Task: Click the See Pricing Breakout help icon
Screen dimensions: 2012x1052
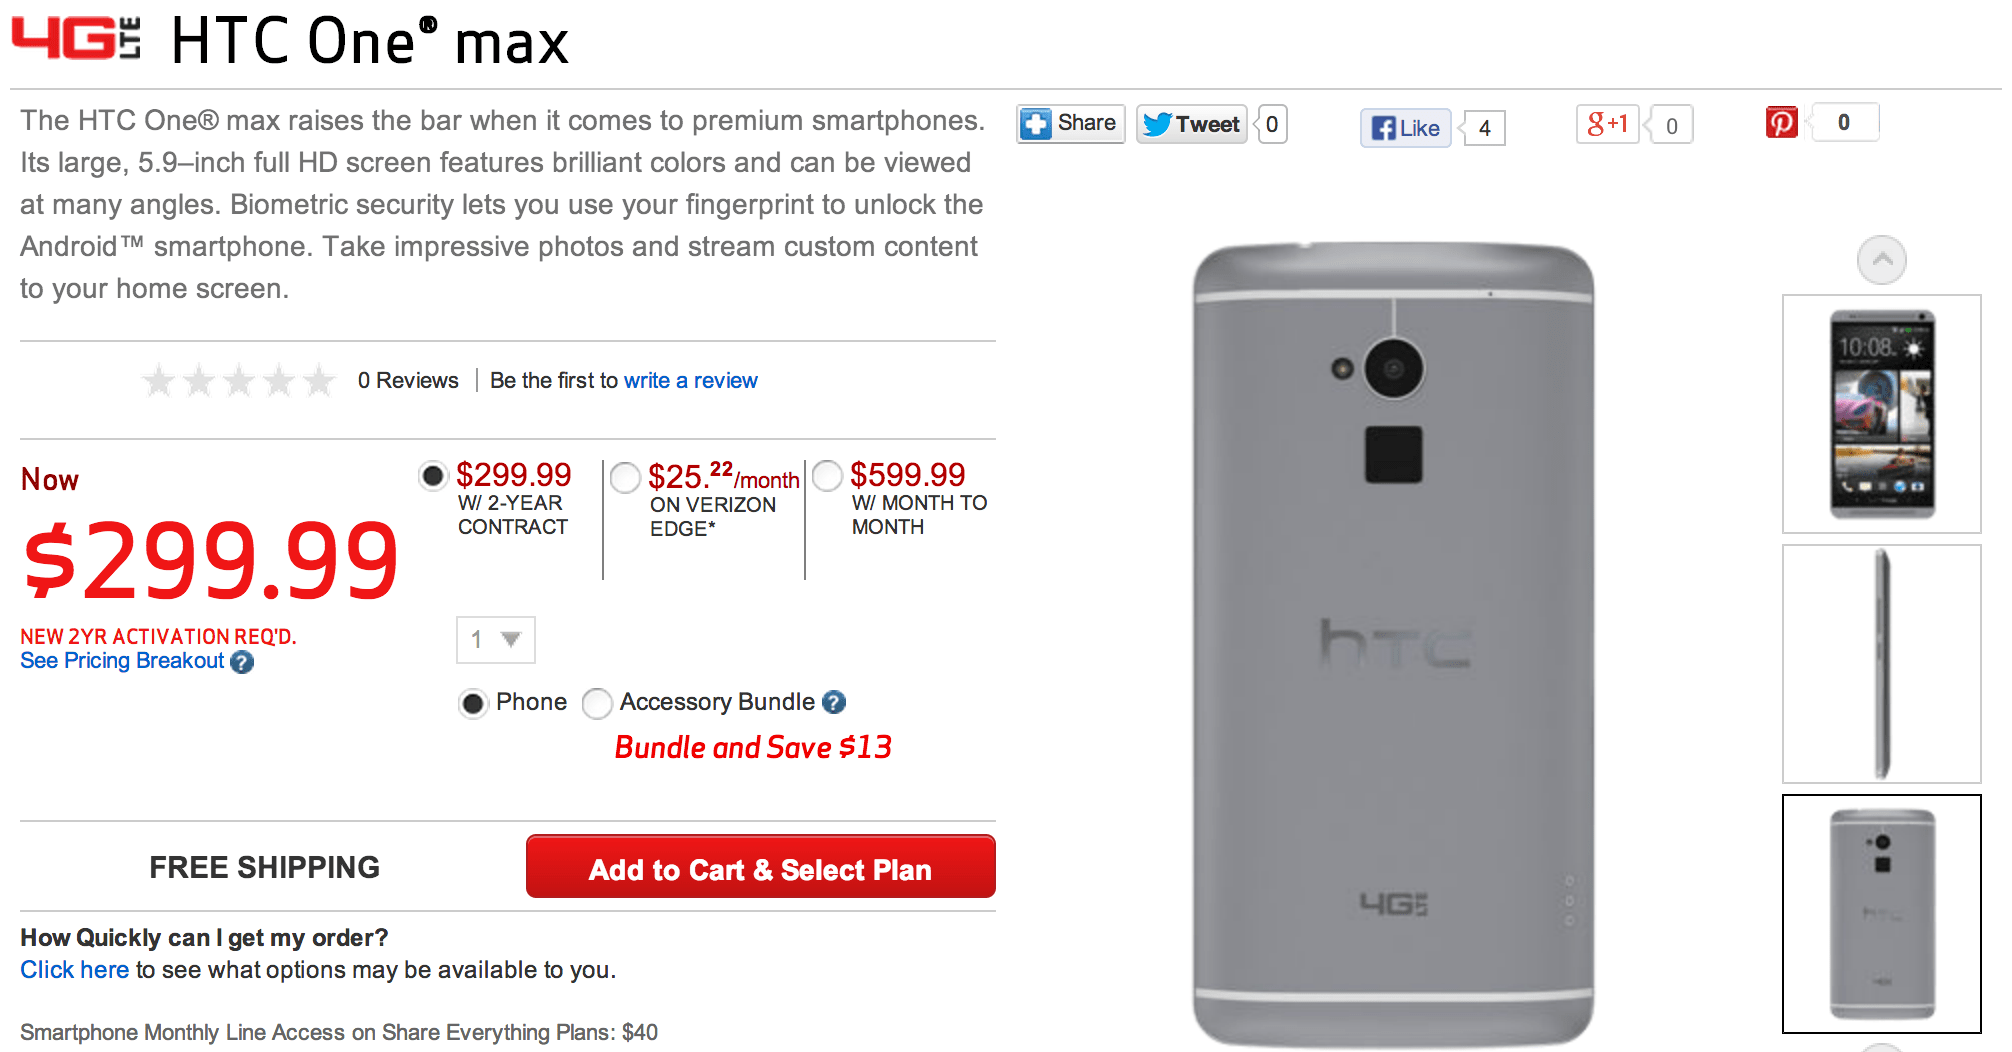Action: click(243, 662)
